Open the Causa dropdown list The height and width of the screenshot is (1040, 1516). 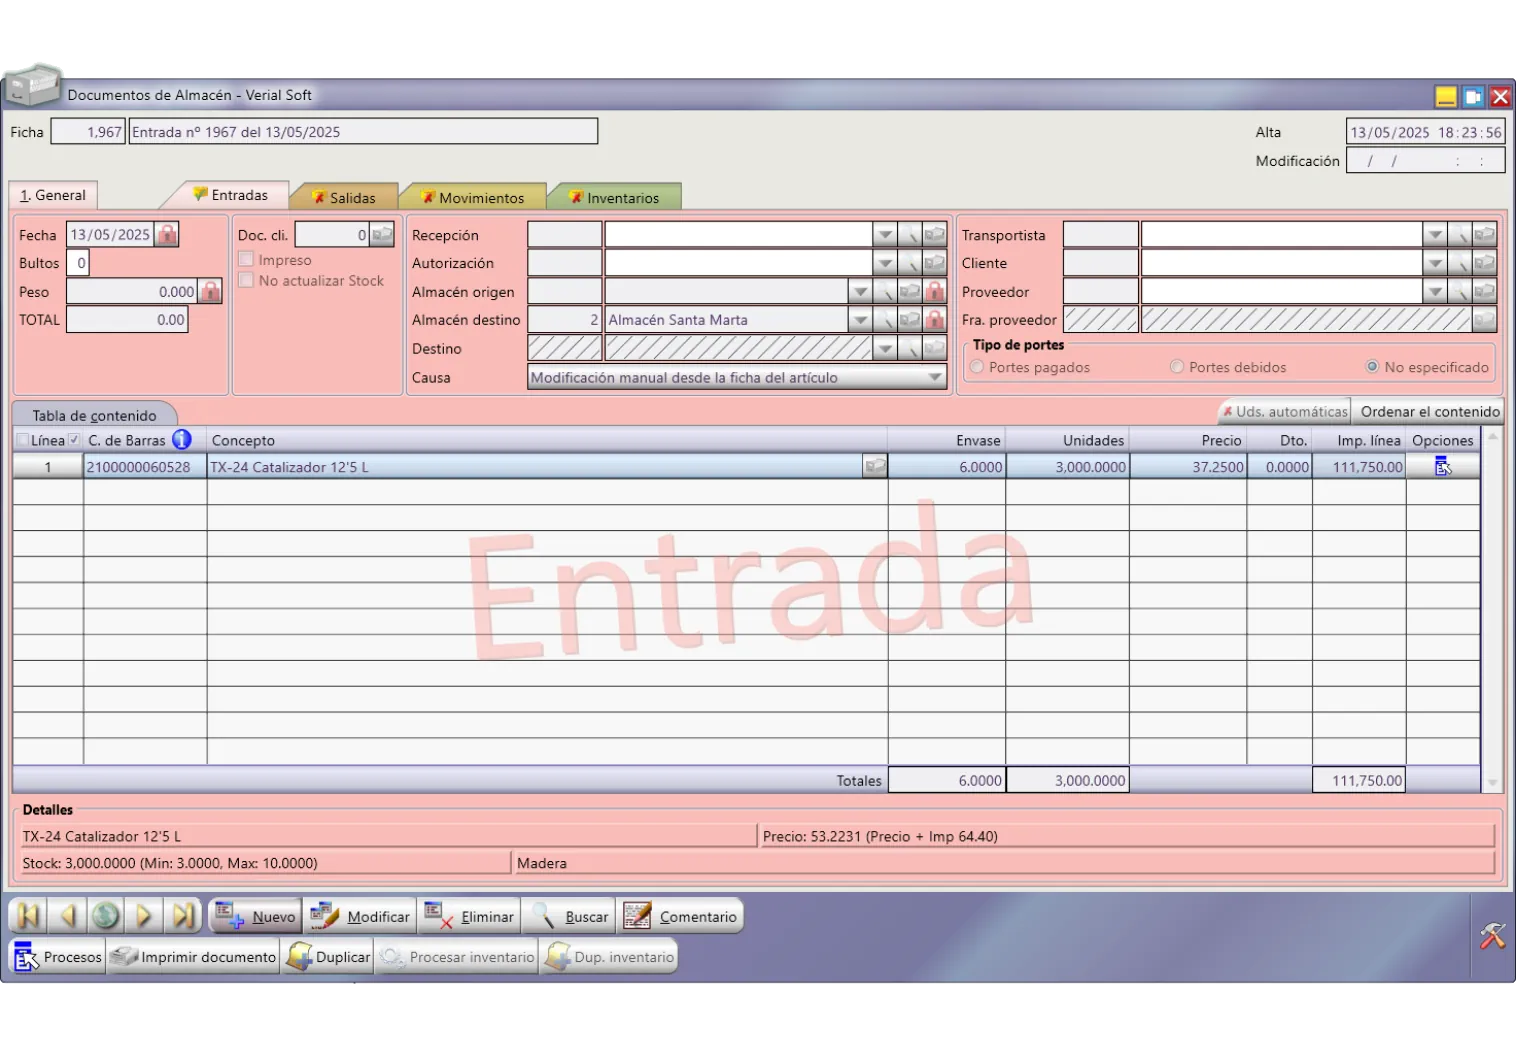pos(935,378)
